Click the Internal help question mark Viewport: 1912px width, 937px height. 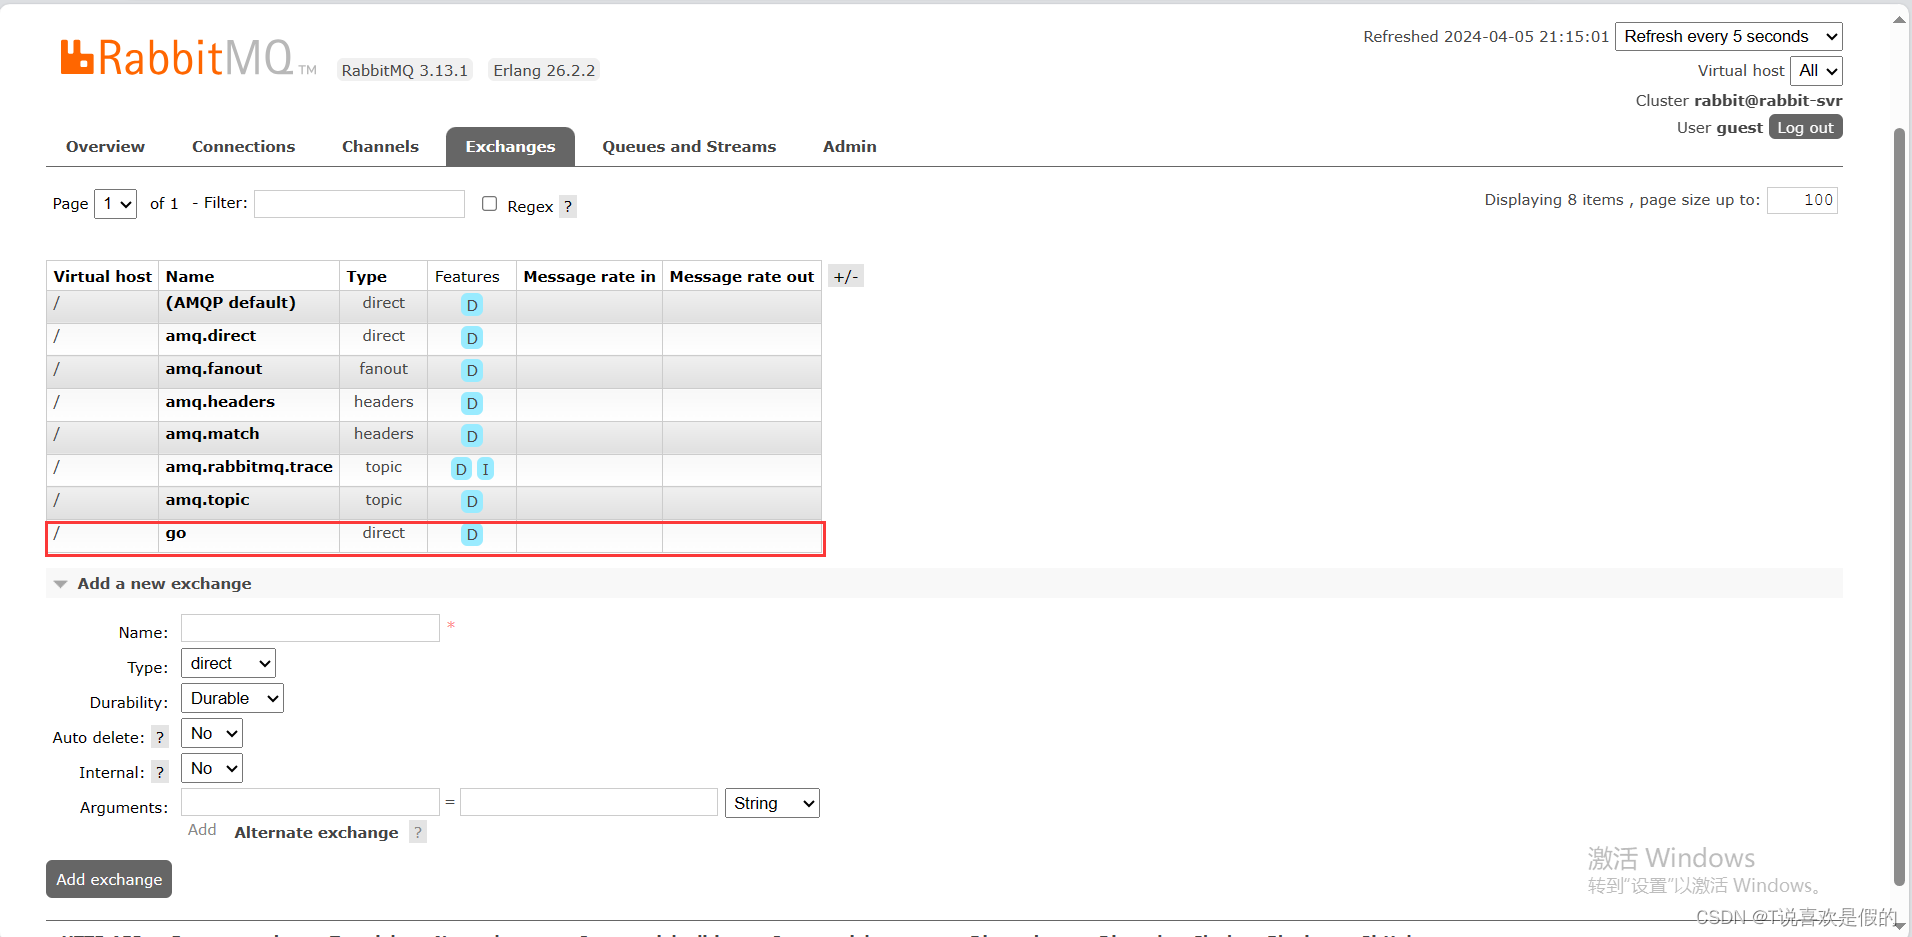pos(160,772)
